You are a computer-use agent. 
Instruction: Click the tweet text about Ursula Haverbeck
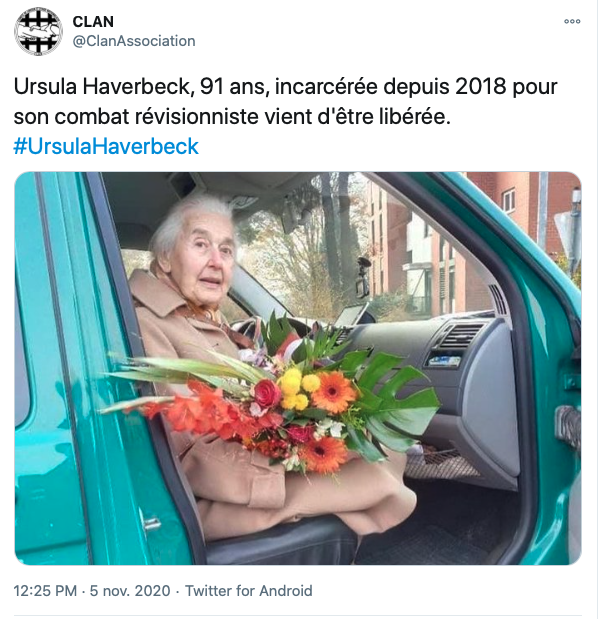click(285, 101)
